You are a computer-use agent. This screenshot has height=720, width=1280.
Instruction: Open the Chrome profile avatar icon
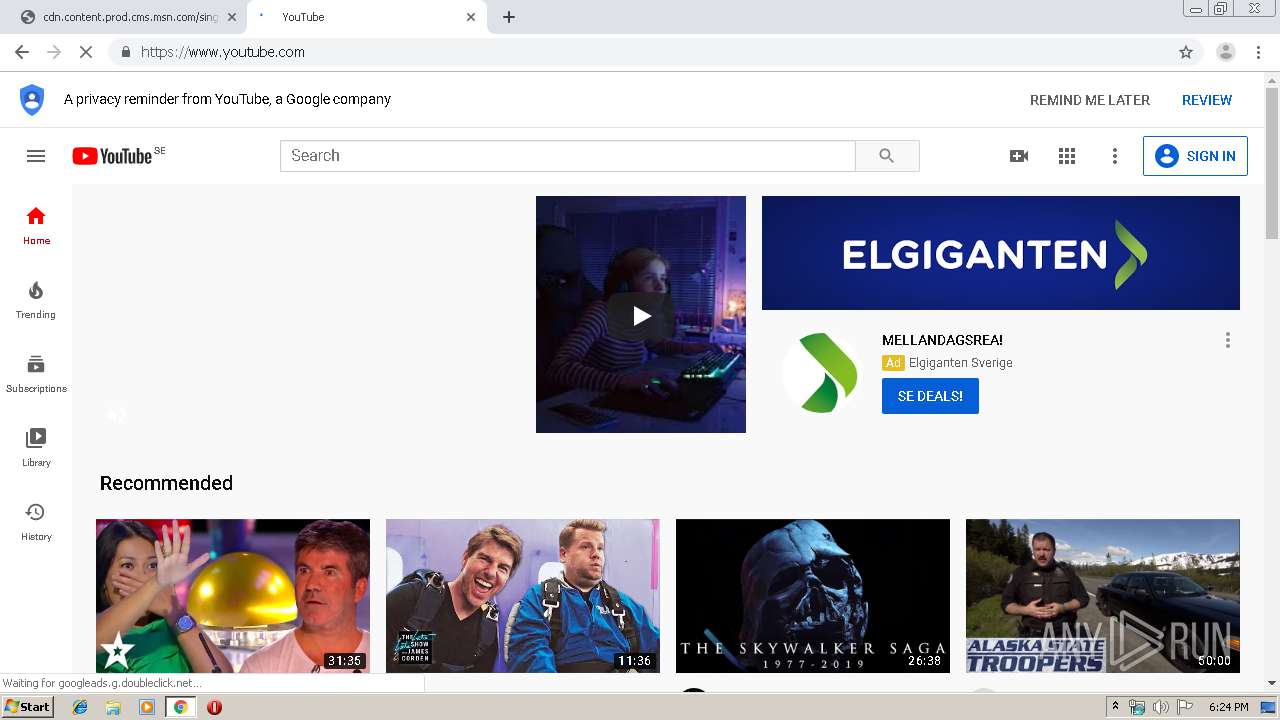tap(1225, 52)
